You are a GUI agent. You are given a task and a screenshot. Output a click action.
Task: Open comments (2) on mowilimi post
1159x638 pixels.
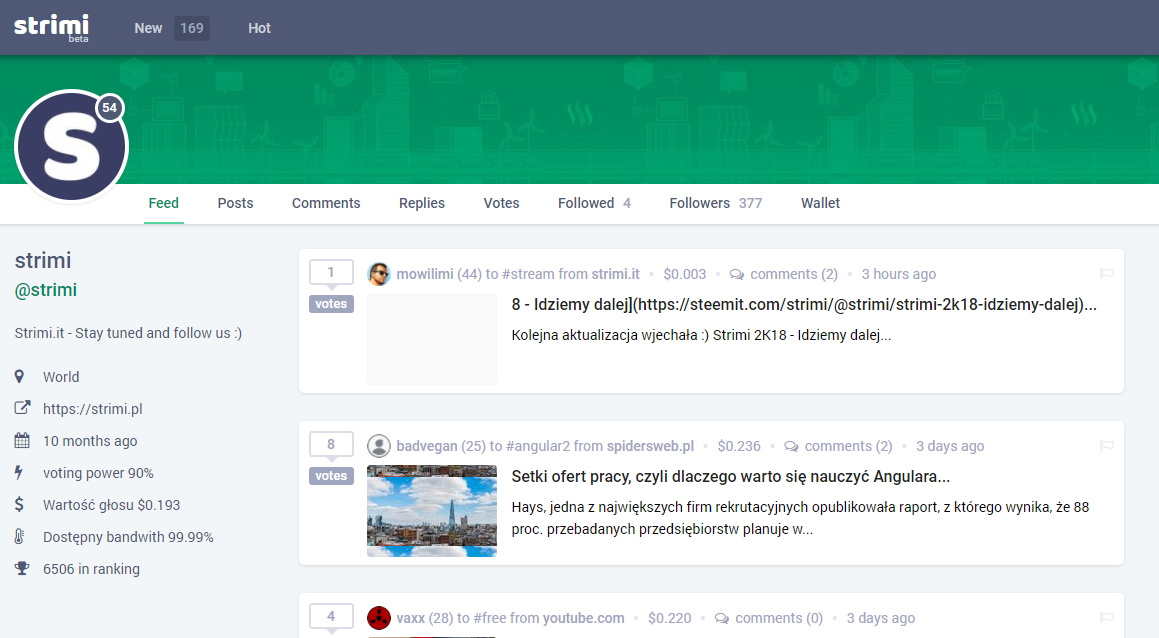click(x=794, y=274)
